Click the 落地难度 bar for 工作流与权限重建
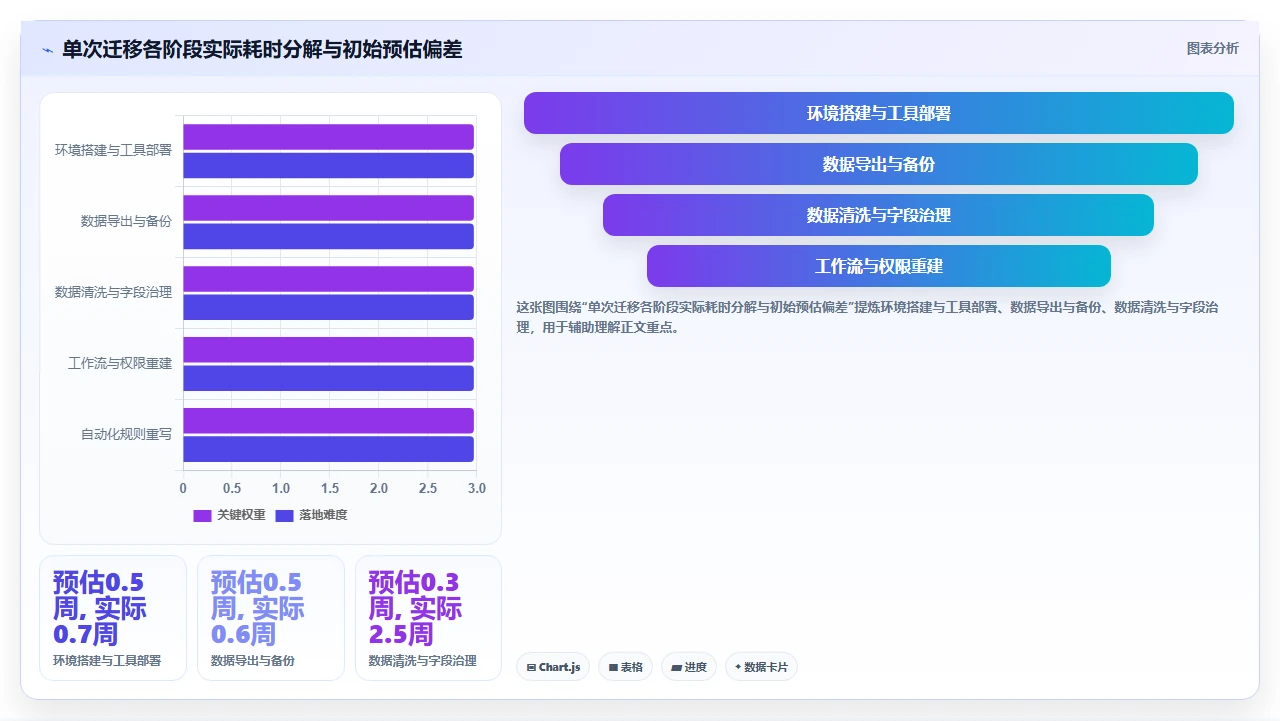1280x721 pixels. (x=328, y=378)
